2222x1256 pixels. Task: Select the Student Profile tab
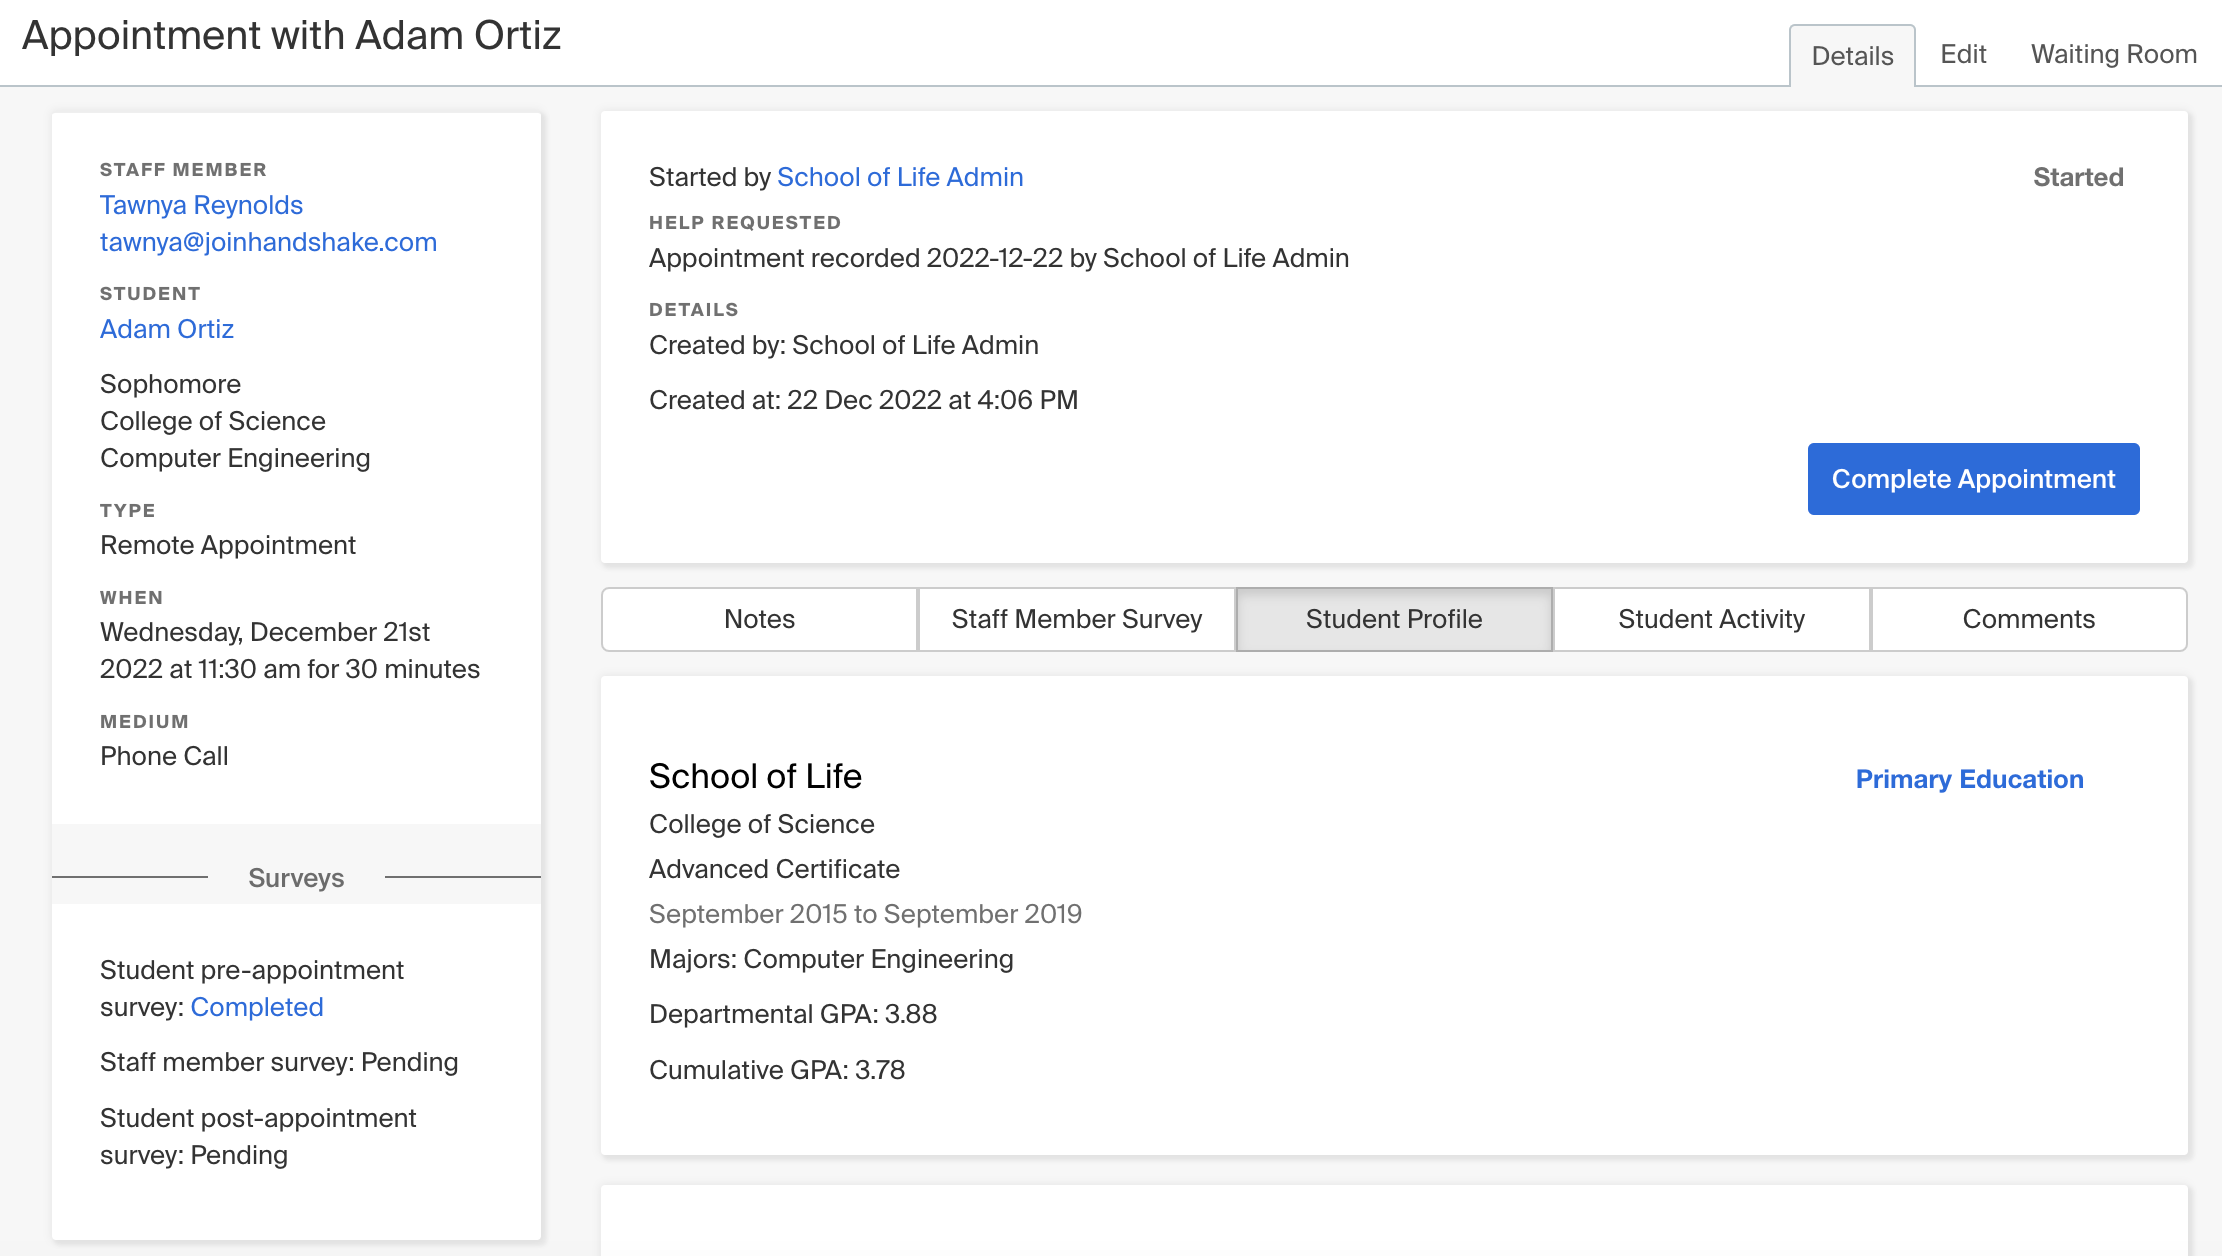click(x=1393, y=619)
